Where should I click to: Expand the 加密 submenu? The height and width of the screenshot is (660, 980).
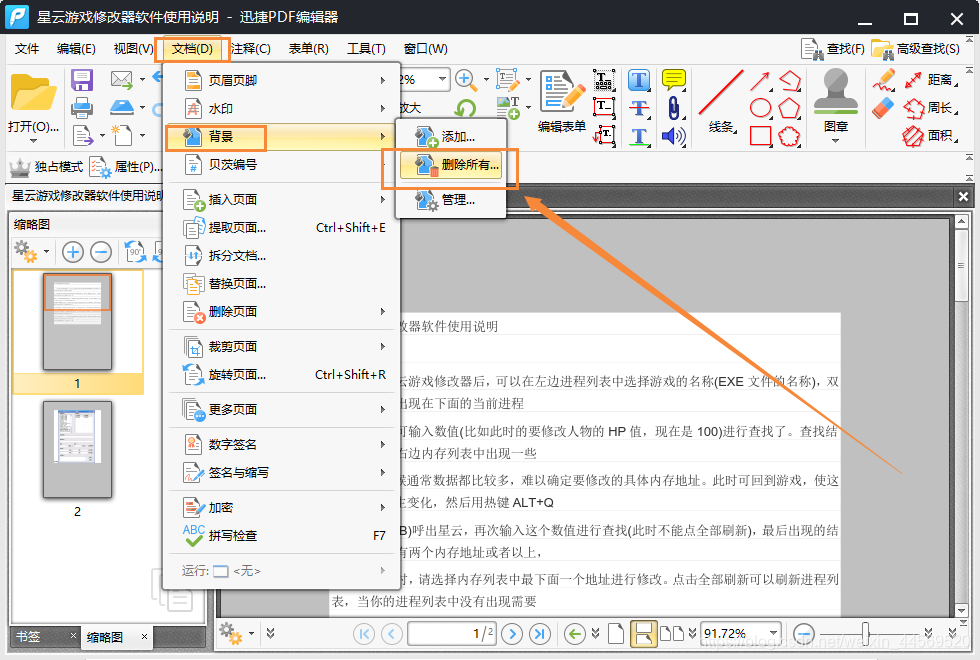(282, 508)
